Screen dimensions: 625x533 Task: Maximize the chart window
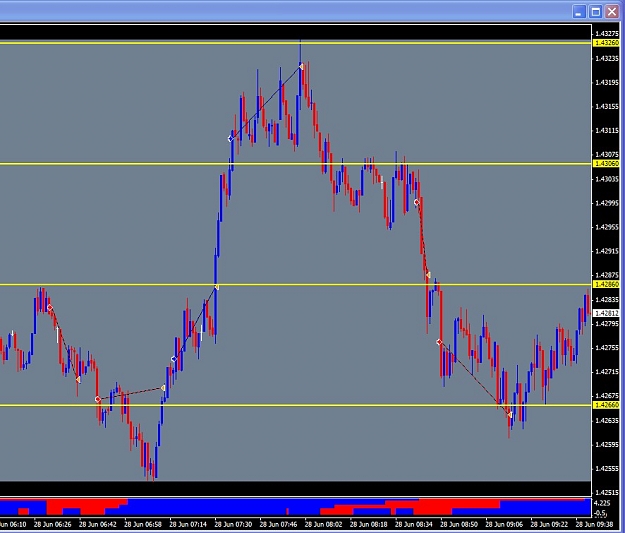596,12
